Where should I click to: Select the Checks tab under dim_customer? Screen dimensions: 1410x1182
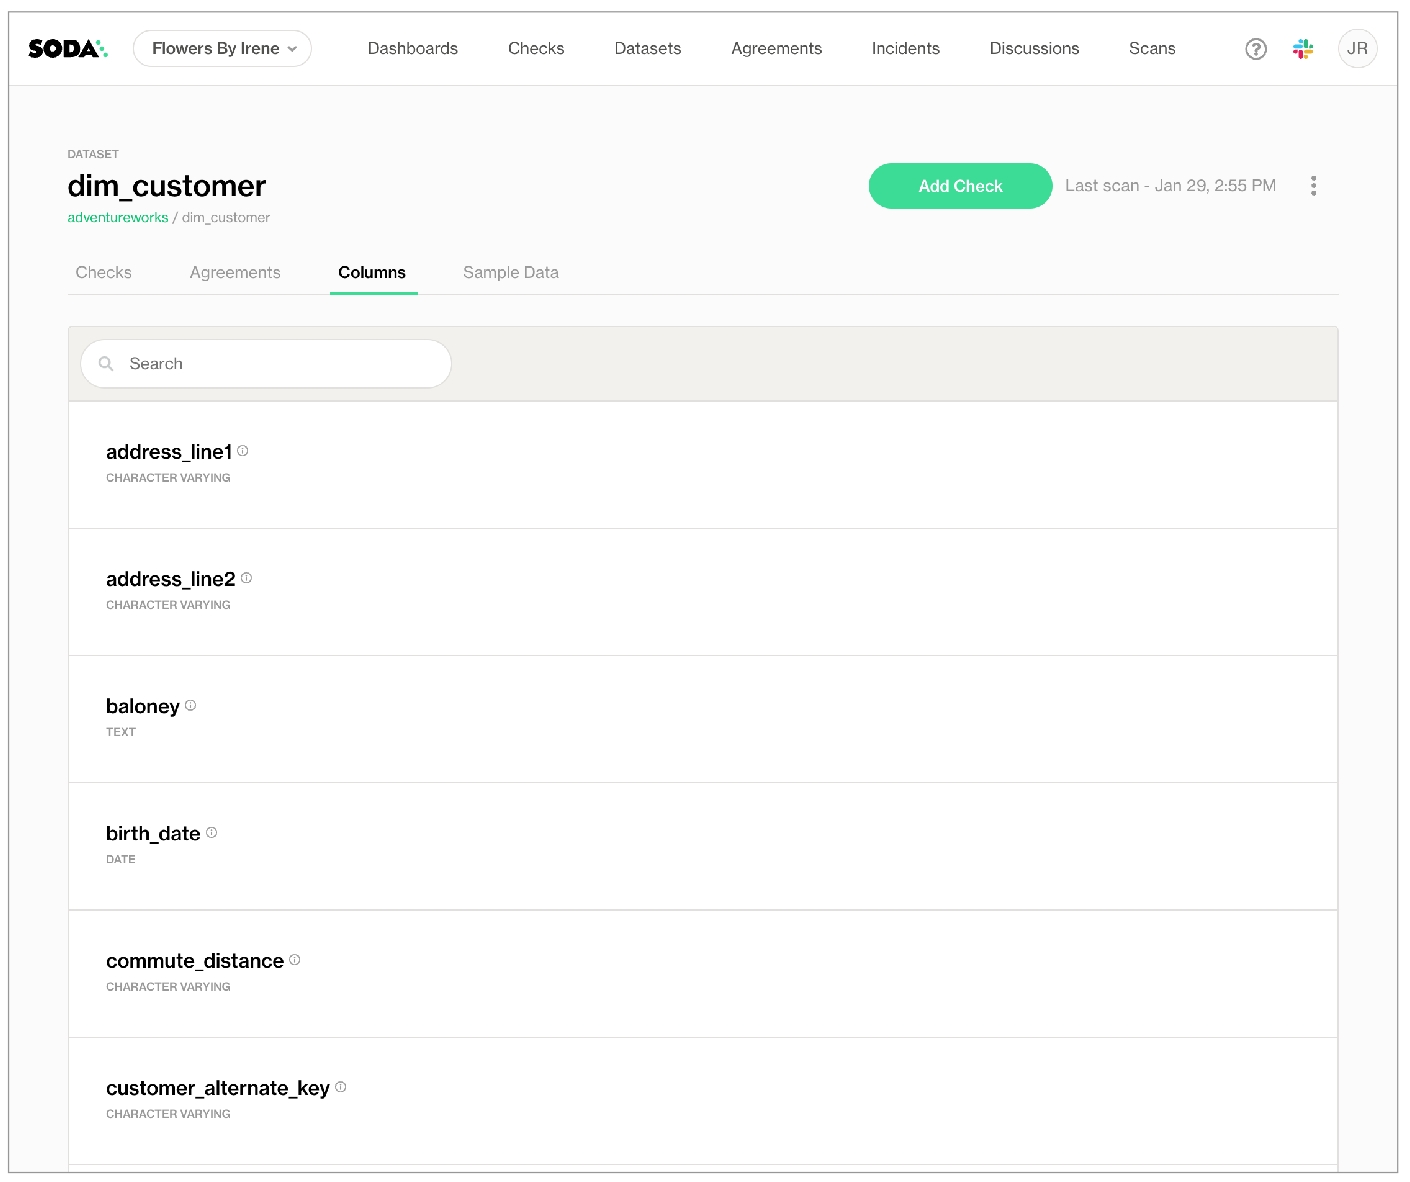point(103,273)
